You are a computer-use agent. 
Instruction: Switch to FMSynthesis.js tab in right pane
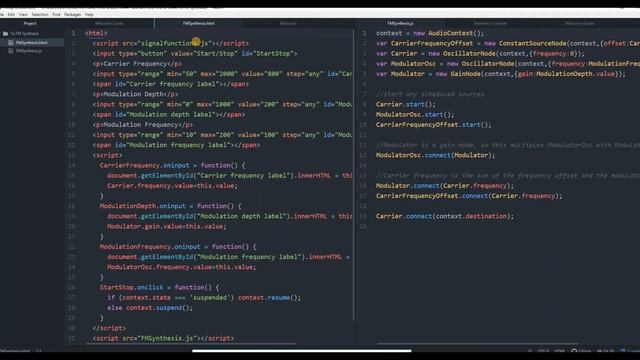point(400,23)
